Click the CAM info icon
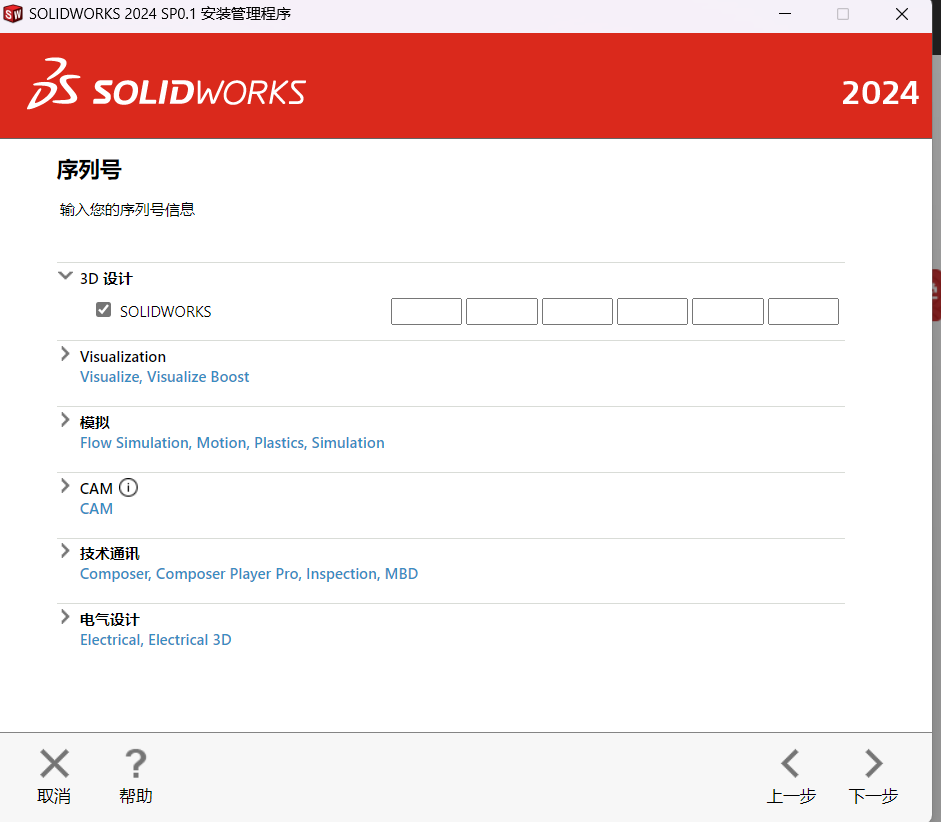Viewport: 941px width, 822px height. pyautogui.click(x=128, y=487)
